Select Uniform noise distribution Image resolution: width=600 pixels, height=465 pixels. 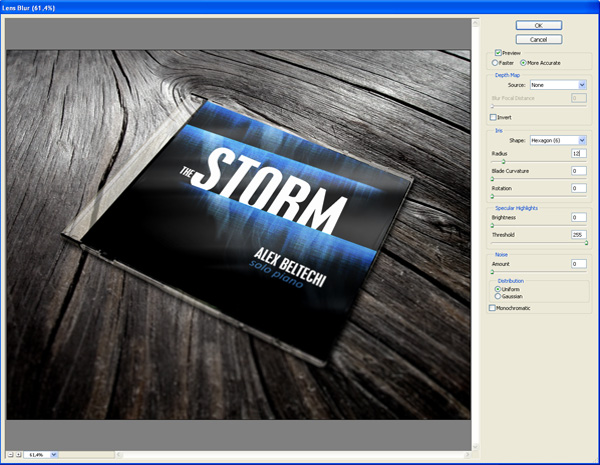point(498,289)
